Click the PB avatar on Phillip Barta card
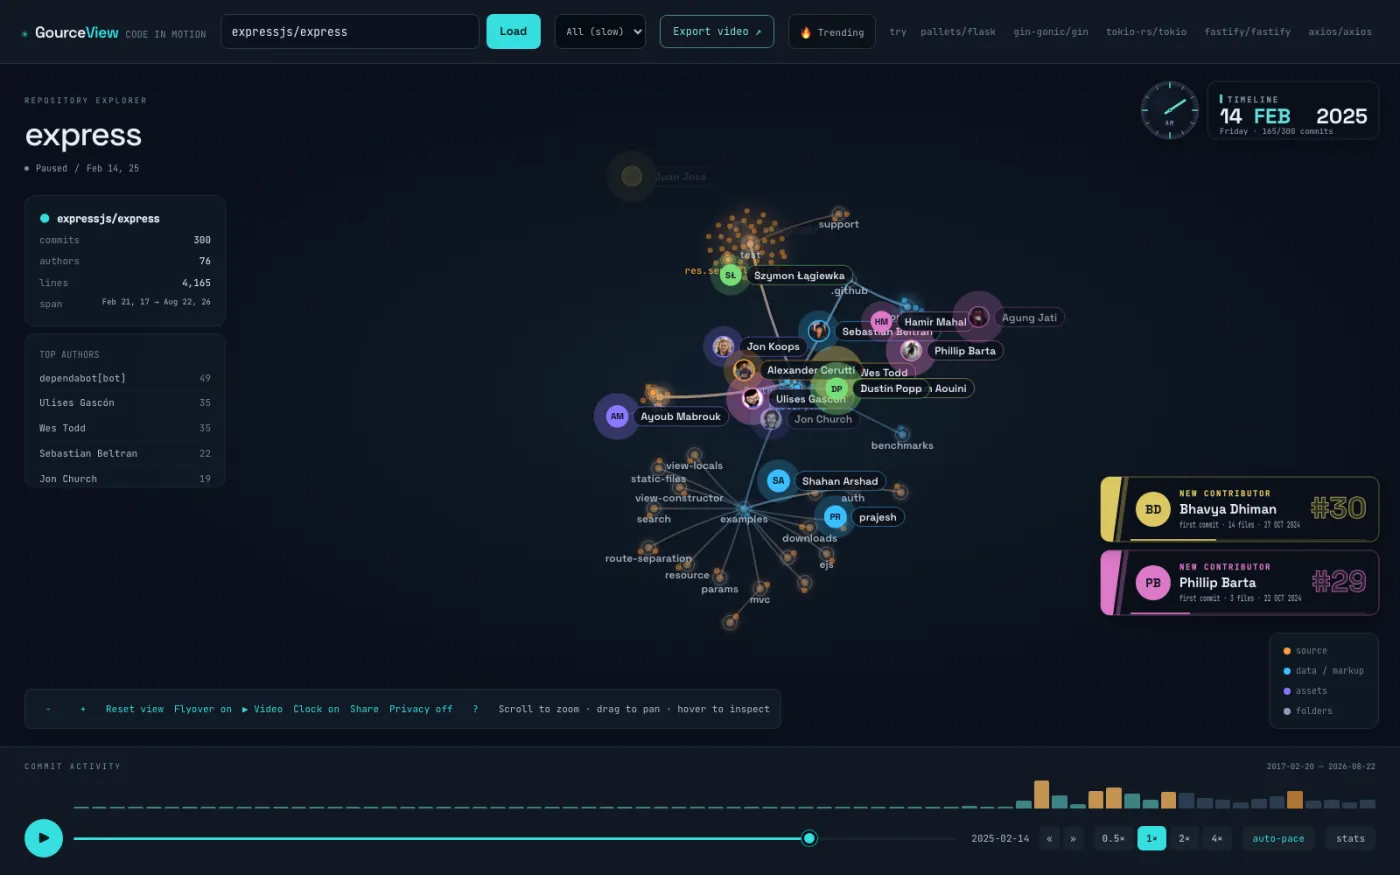Screen dimensions: 1400x875 1153,583
